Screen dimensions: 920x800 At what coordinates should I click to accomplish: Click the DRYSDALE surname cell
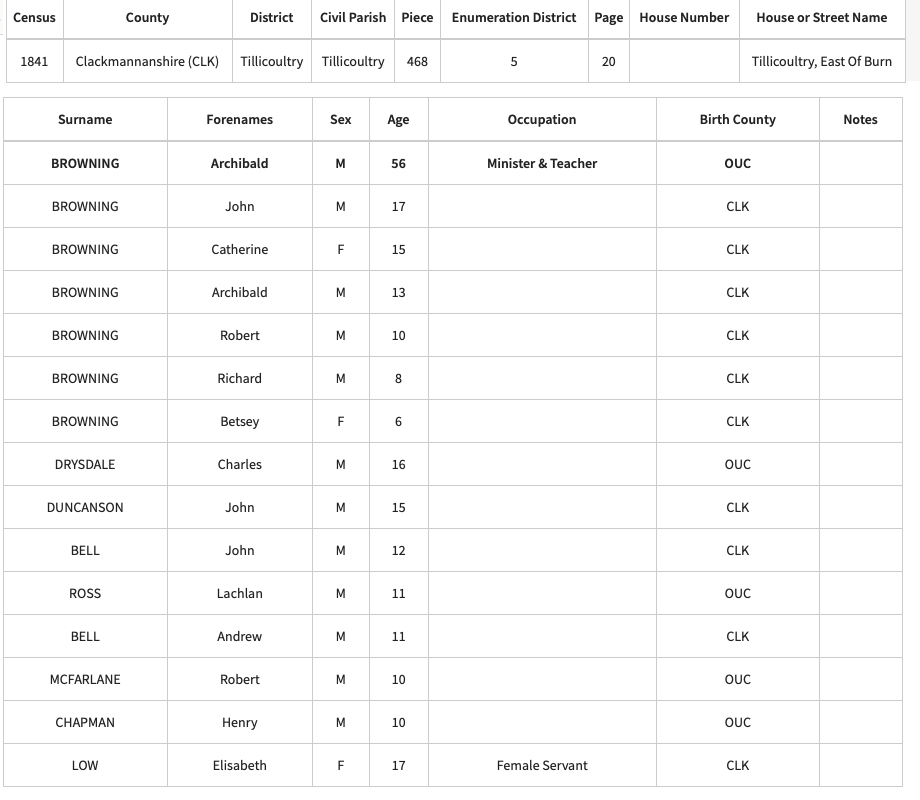pos(85,464)
